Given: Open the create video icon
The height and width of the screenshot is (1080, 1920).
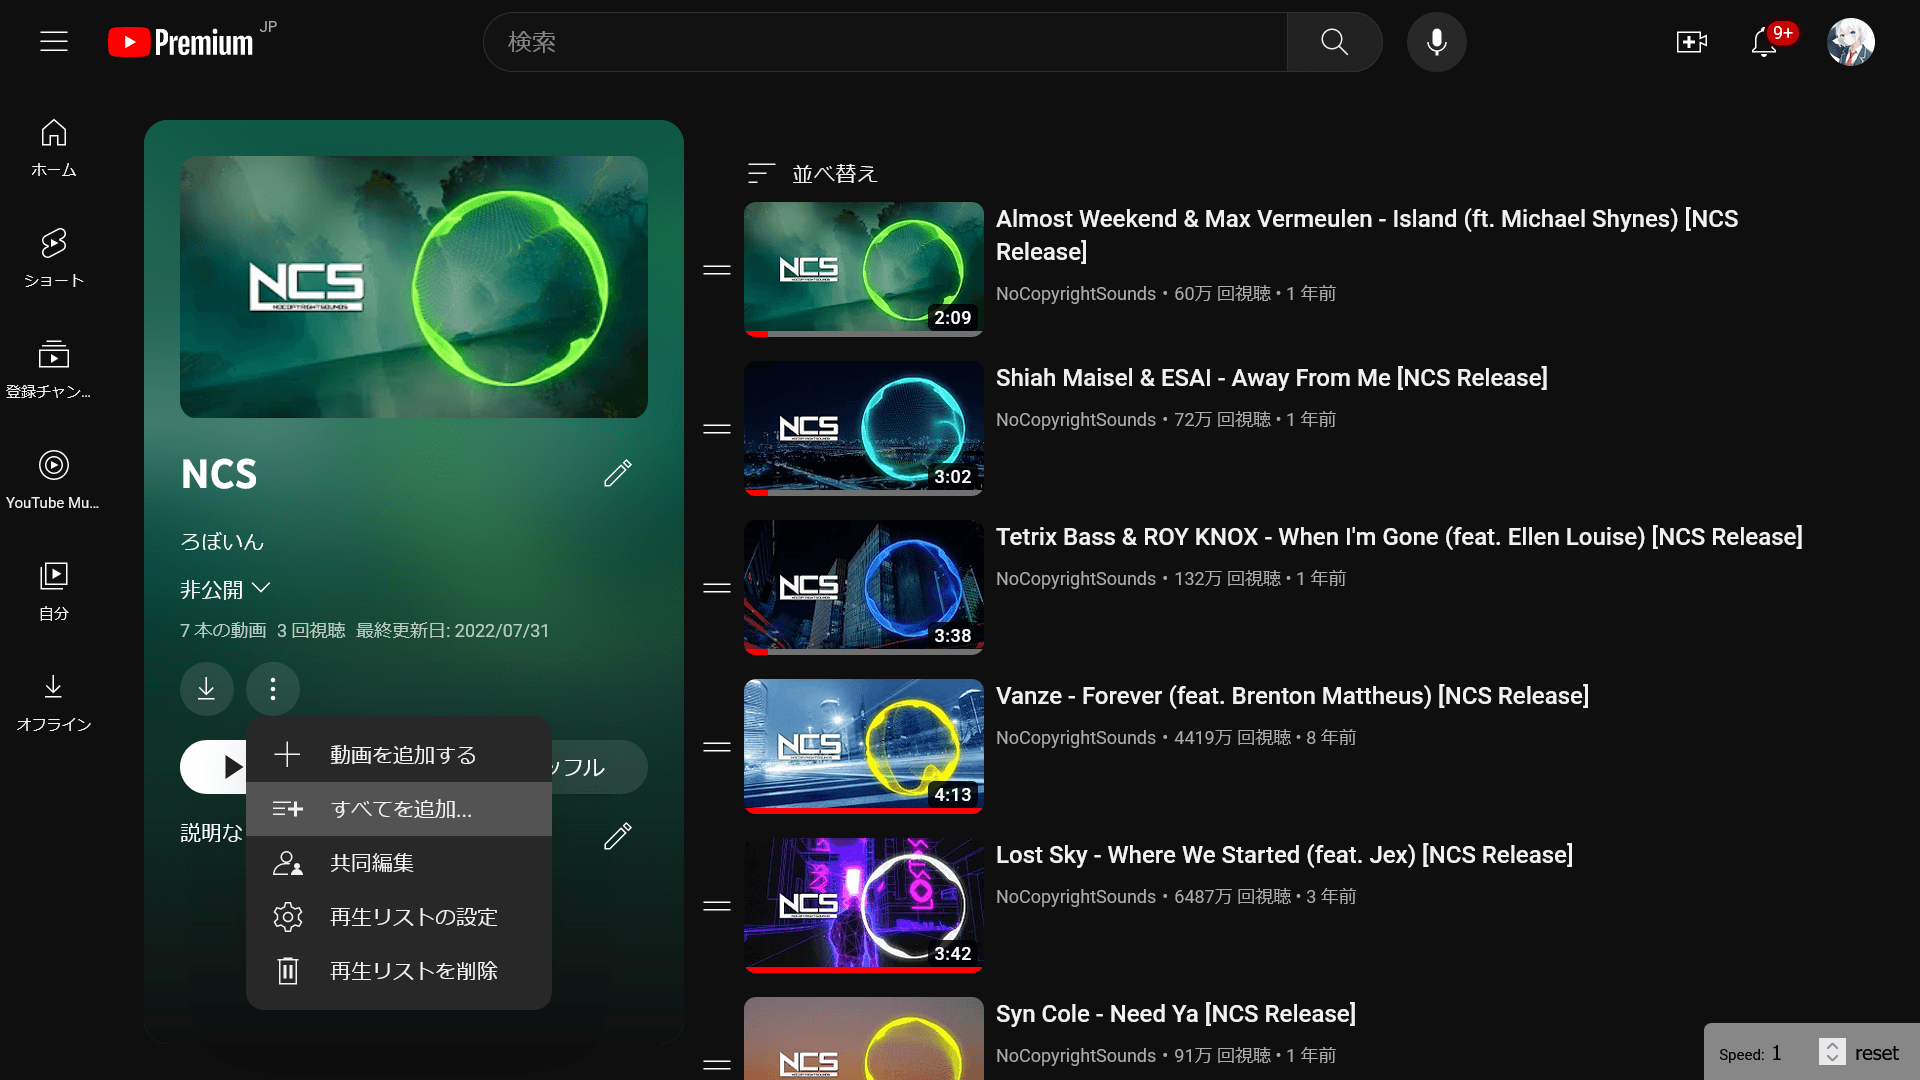Looking at the screenshot, I should [1691, 42].
